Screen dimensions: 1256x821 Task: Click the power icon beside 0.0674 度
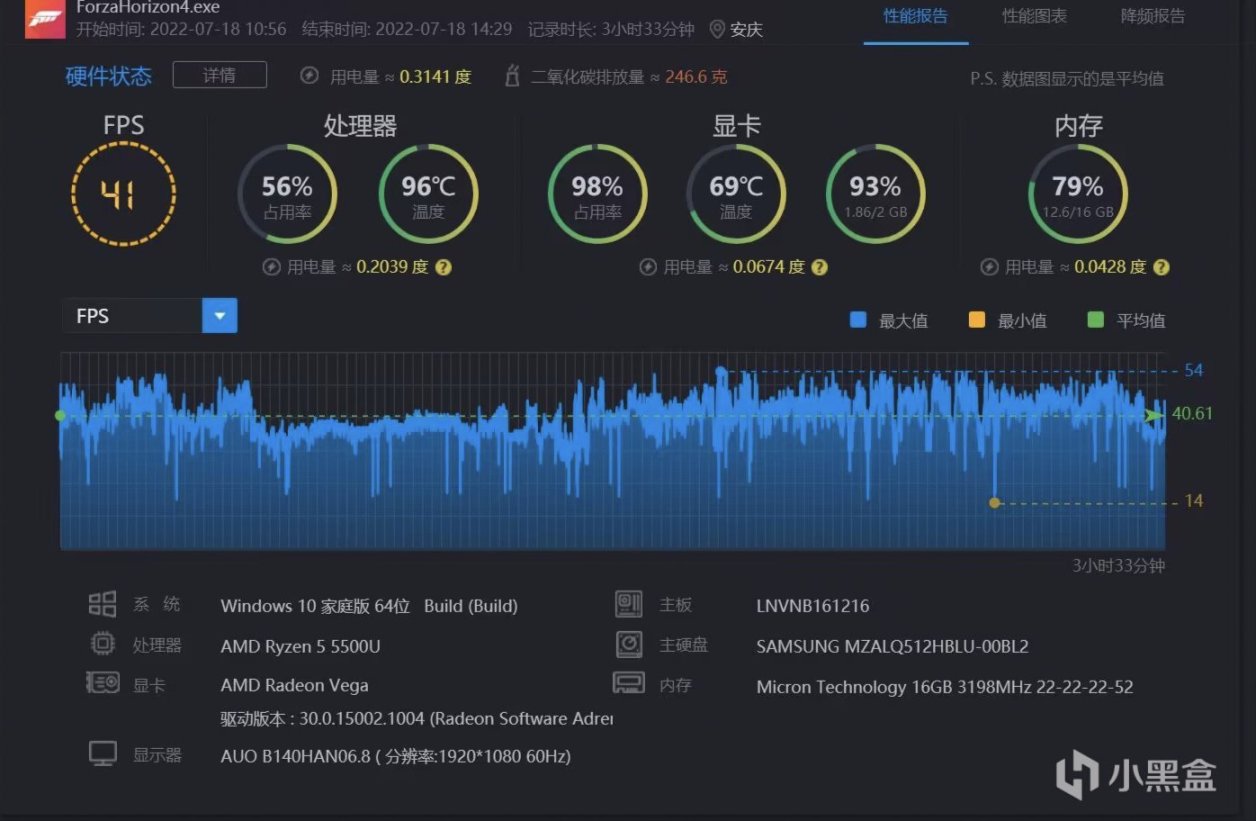(x=647, y=267)
